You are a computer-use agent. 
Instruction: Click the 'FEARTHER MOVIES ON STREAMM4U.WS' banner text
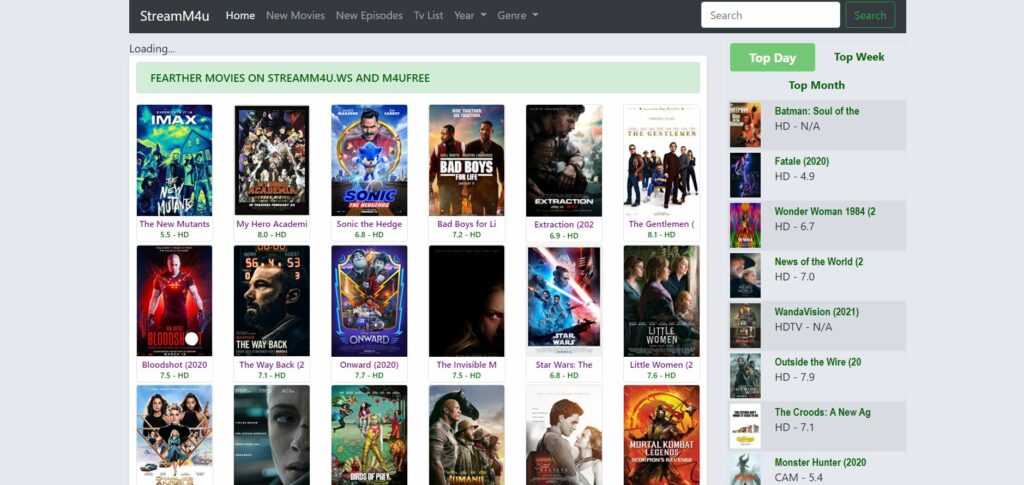pyautogui.click(x=290, y=78)
